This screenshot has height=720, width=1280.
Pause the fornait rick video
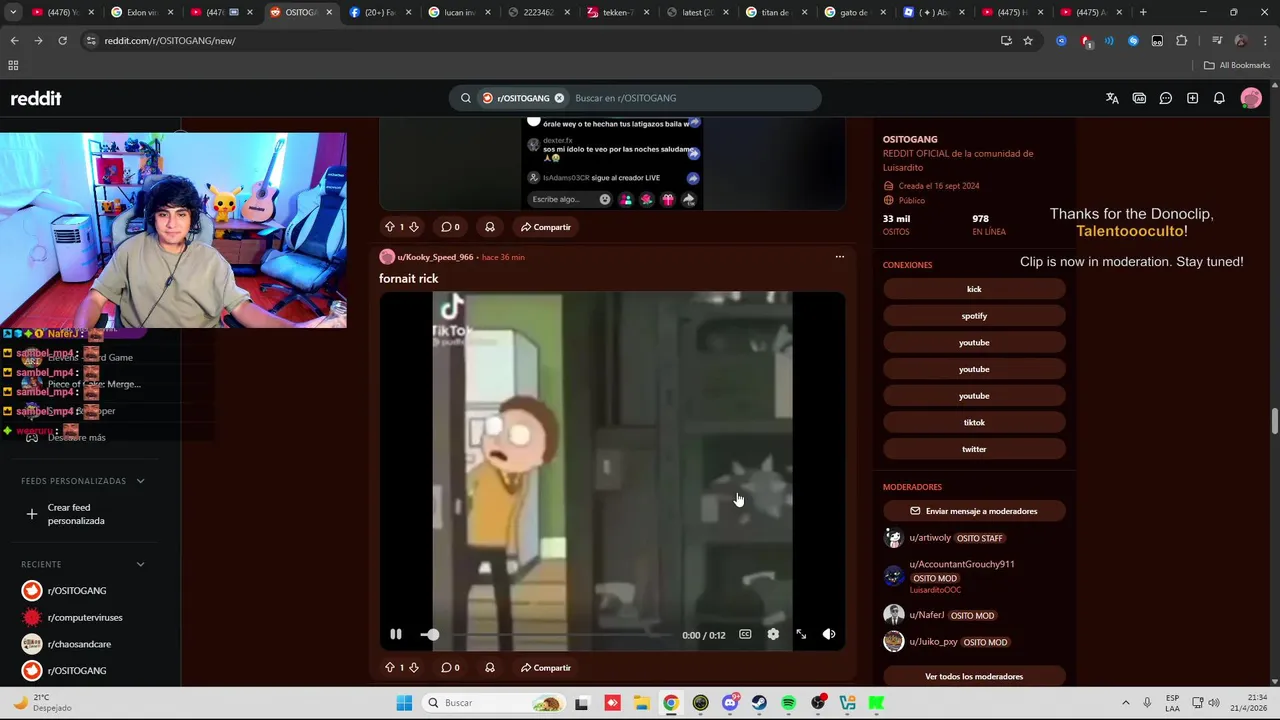pos(396,634)
